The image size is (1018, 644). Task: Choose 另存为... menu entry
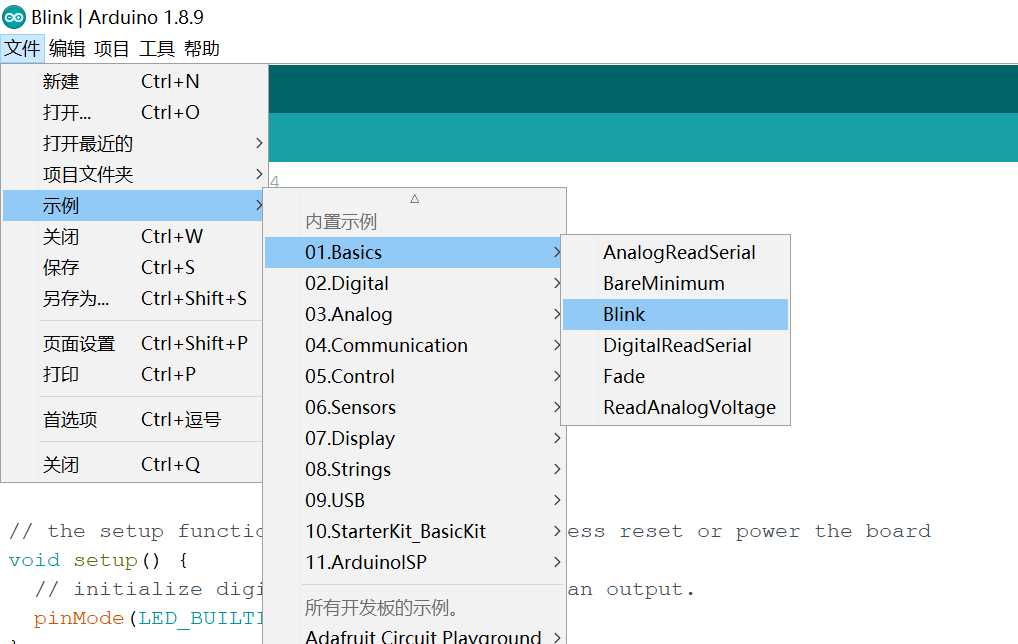[133, 298]
